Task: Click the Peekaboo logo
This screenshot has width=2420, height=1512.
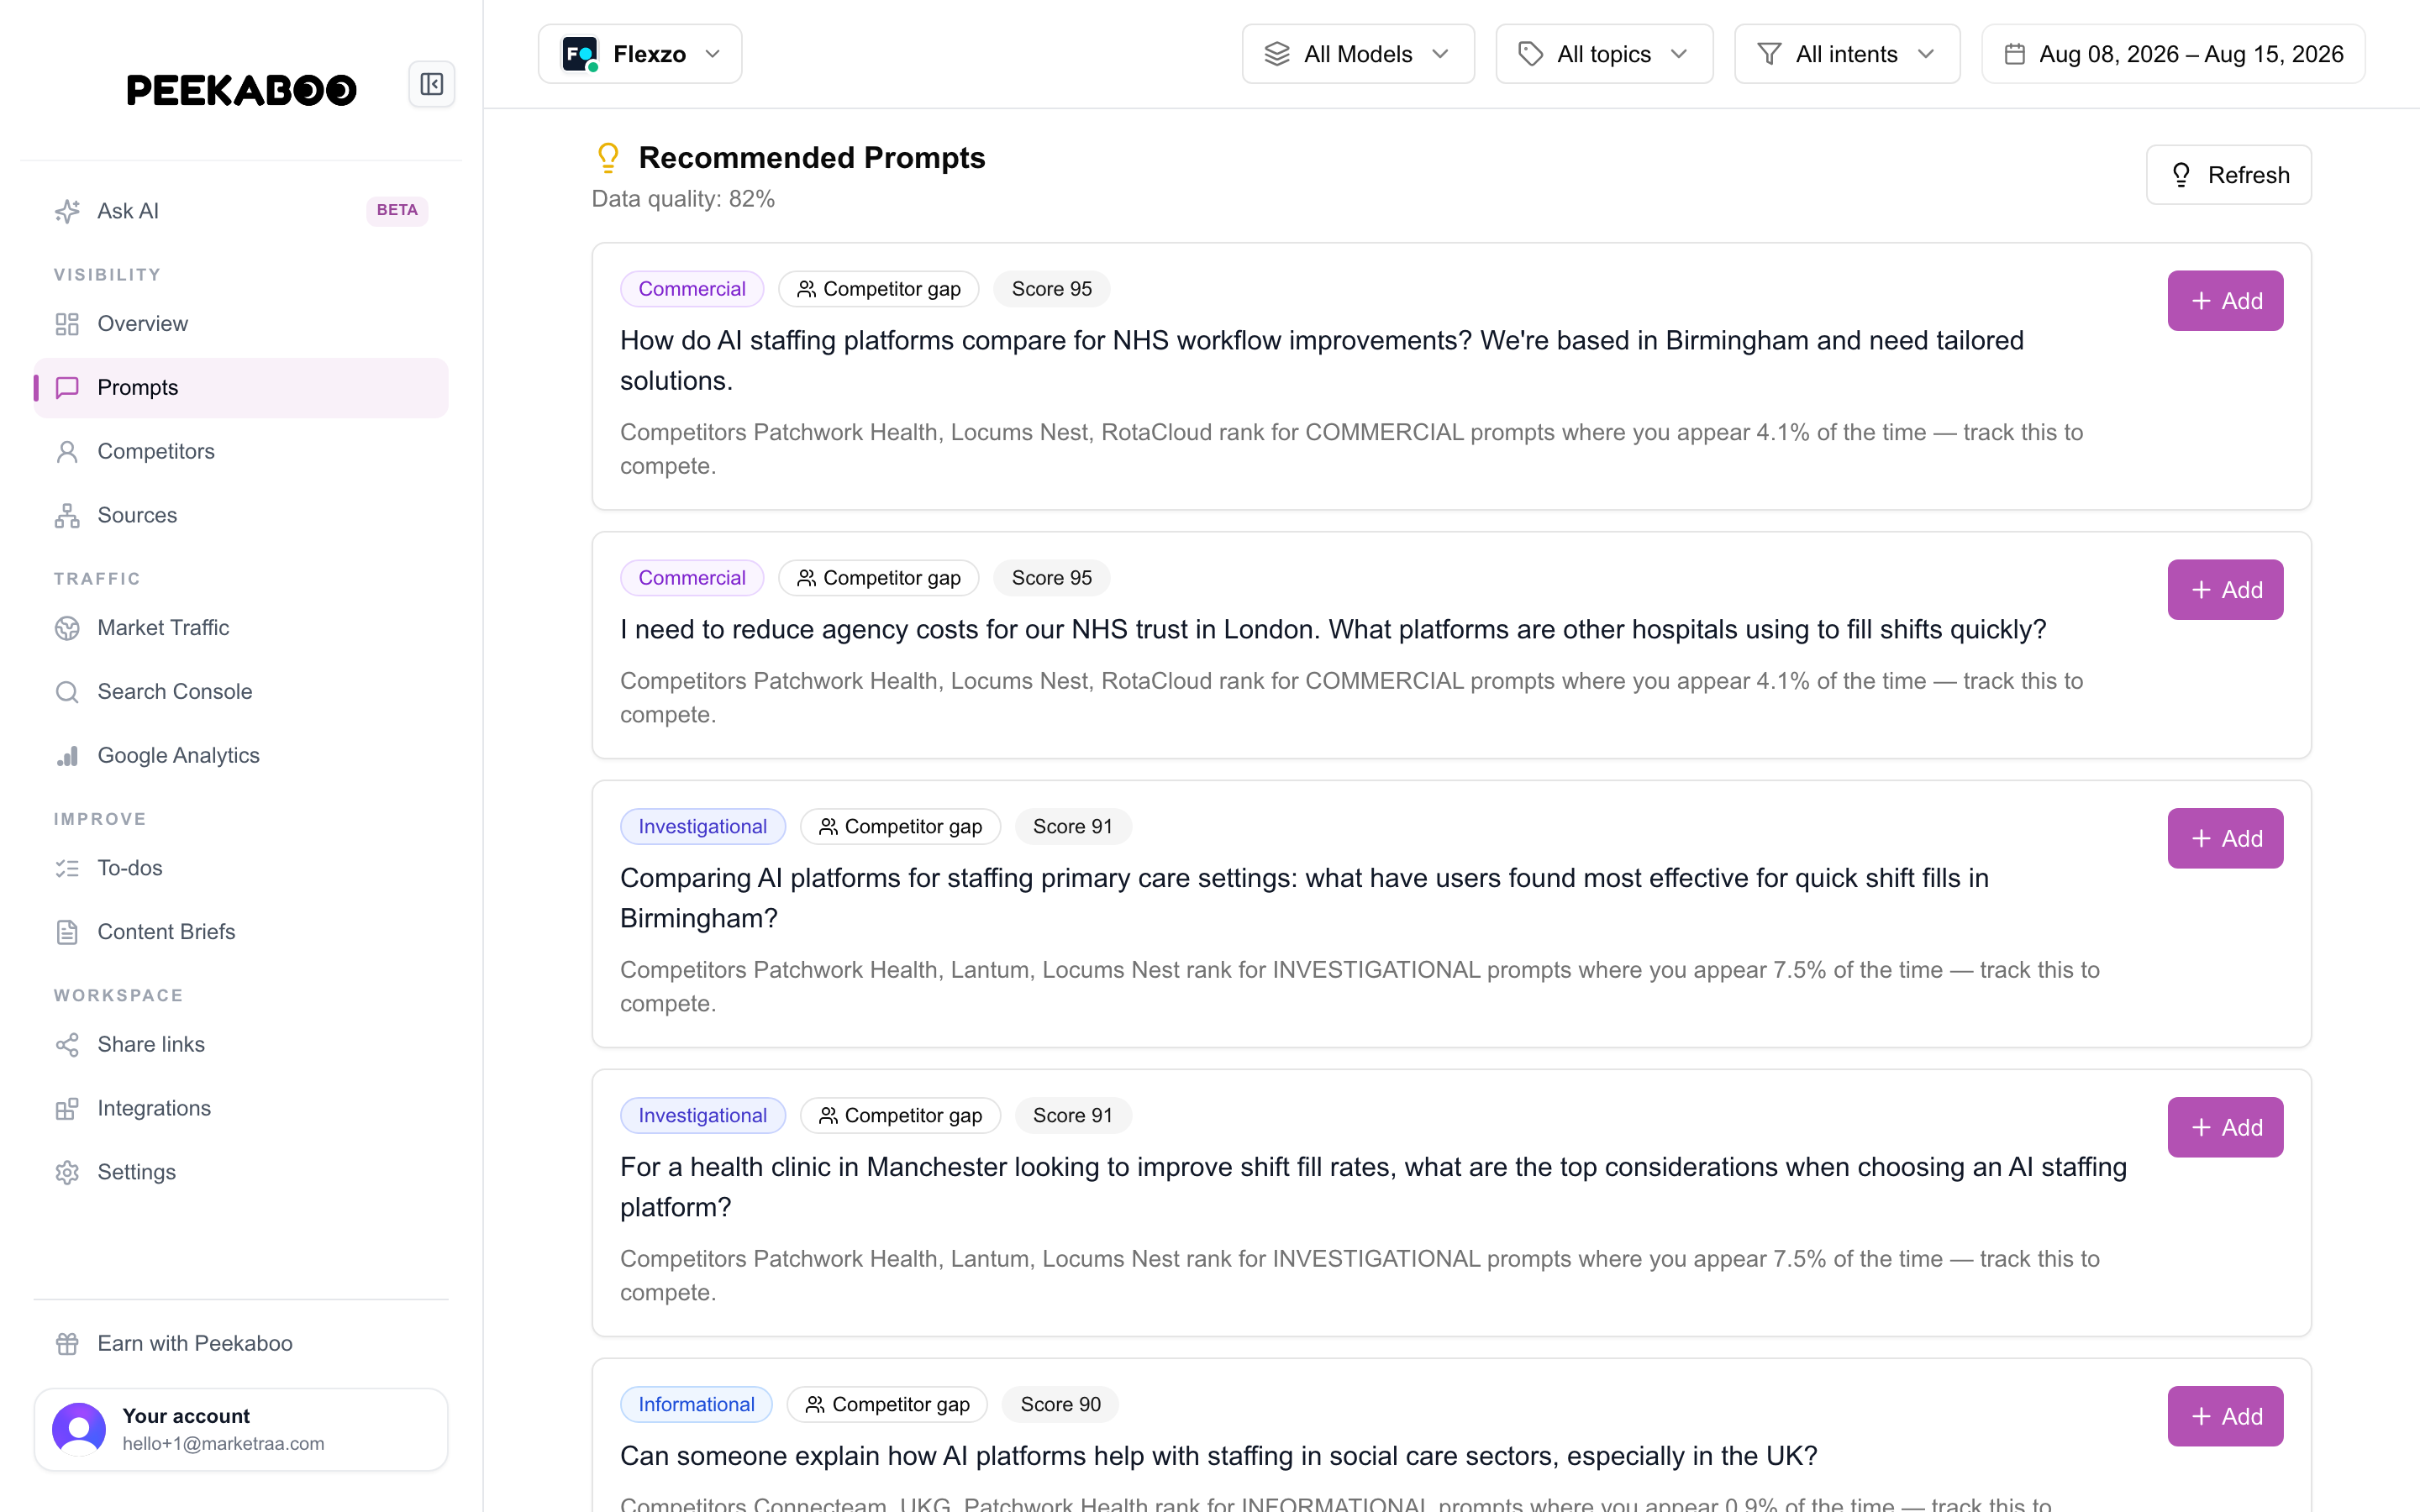Action: click(x=241, y=90)
